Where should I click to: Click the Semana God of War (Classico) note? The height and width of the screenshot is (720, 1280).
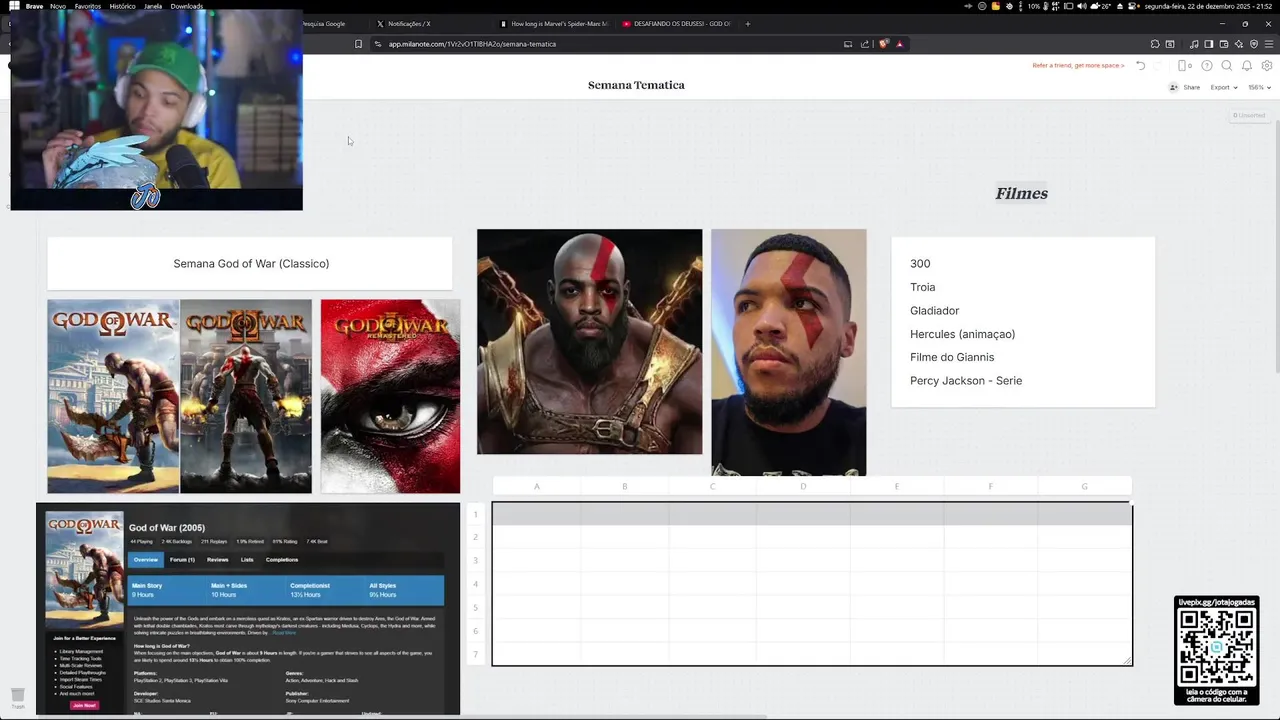pyautogui.click(x=251, y=264)
